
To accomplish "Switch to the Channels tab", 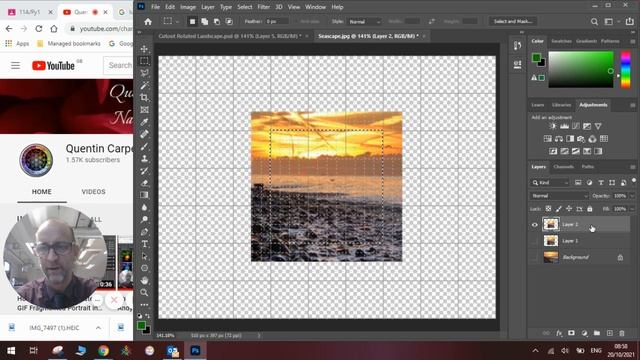I will click(564, 167).
